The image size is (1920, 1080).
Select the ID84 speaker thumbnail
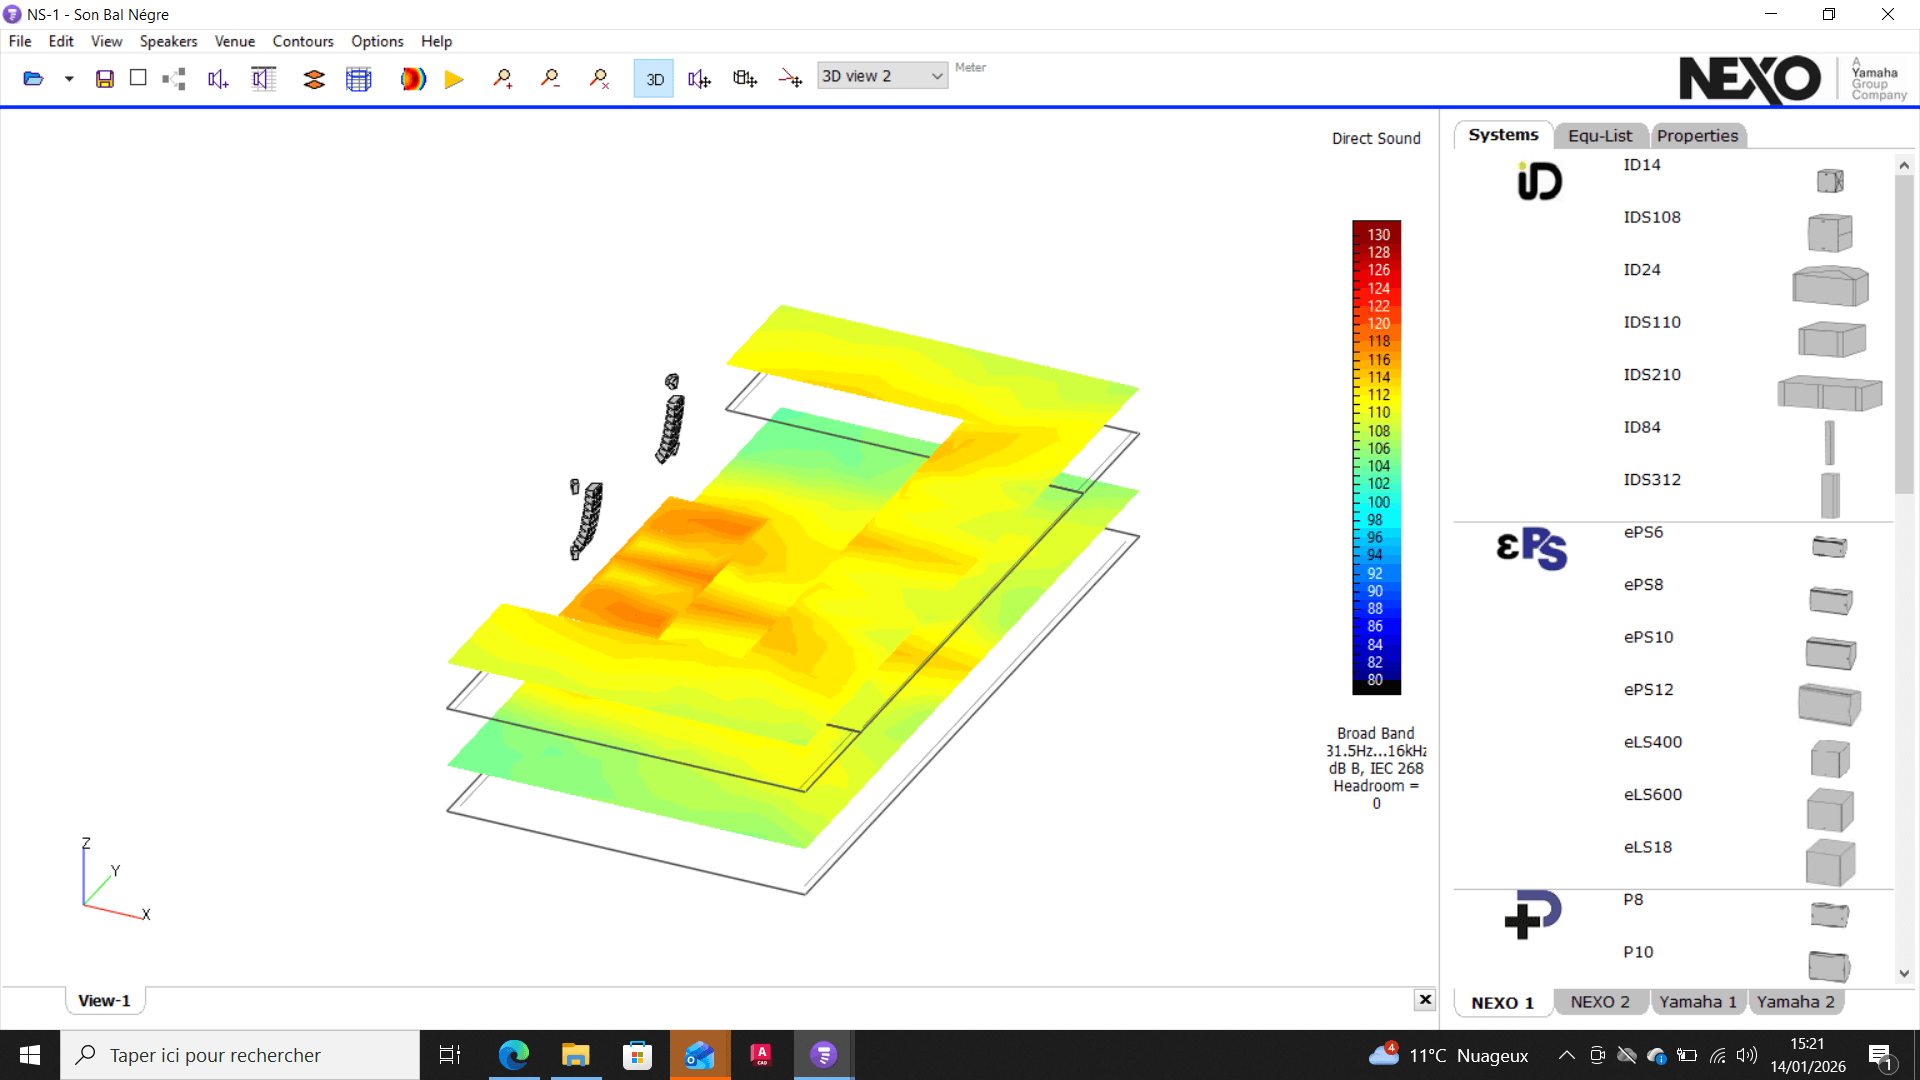coord(1830,443)
